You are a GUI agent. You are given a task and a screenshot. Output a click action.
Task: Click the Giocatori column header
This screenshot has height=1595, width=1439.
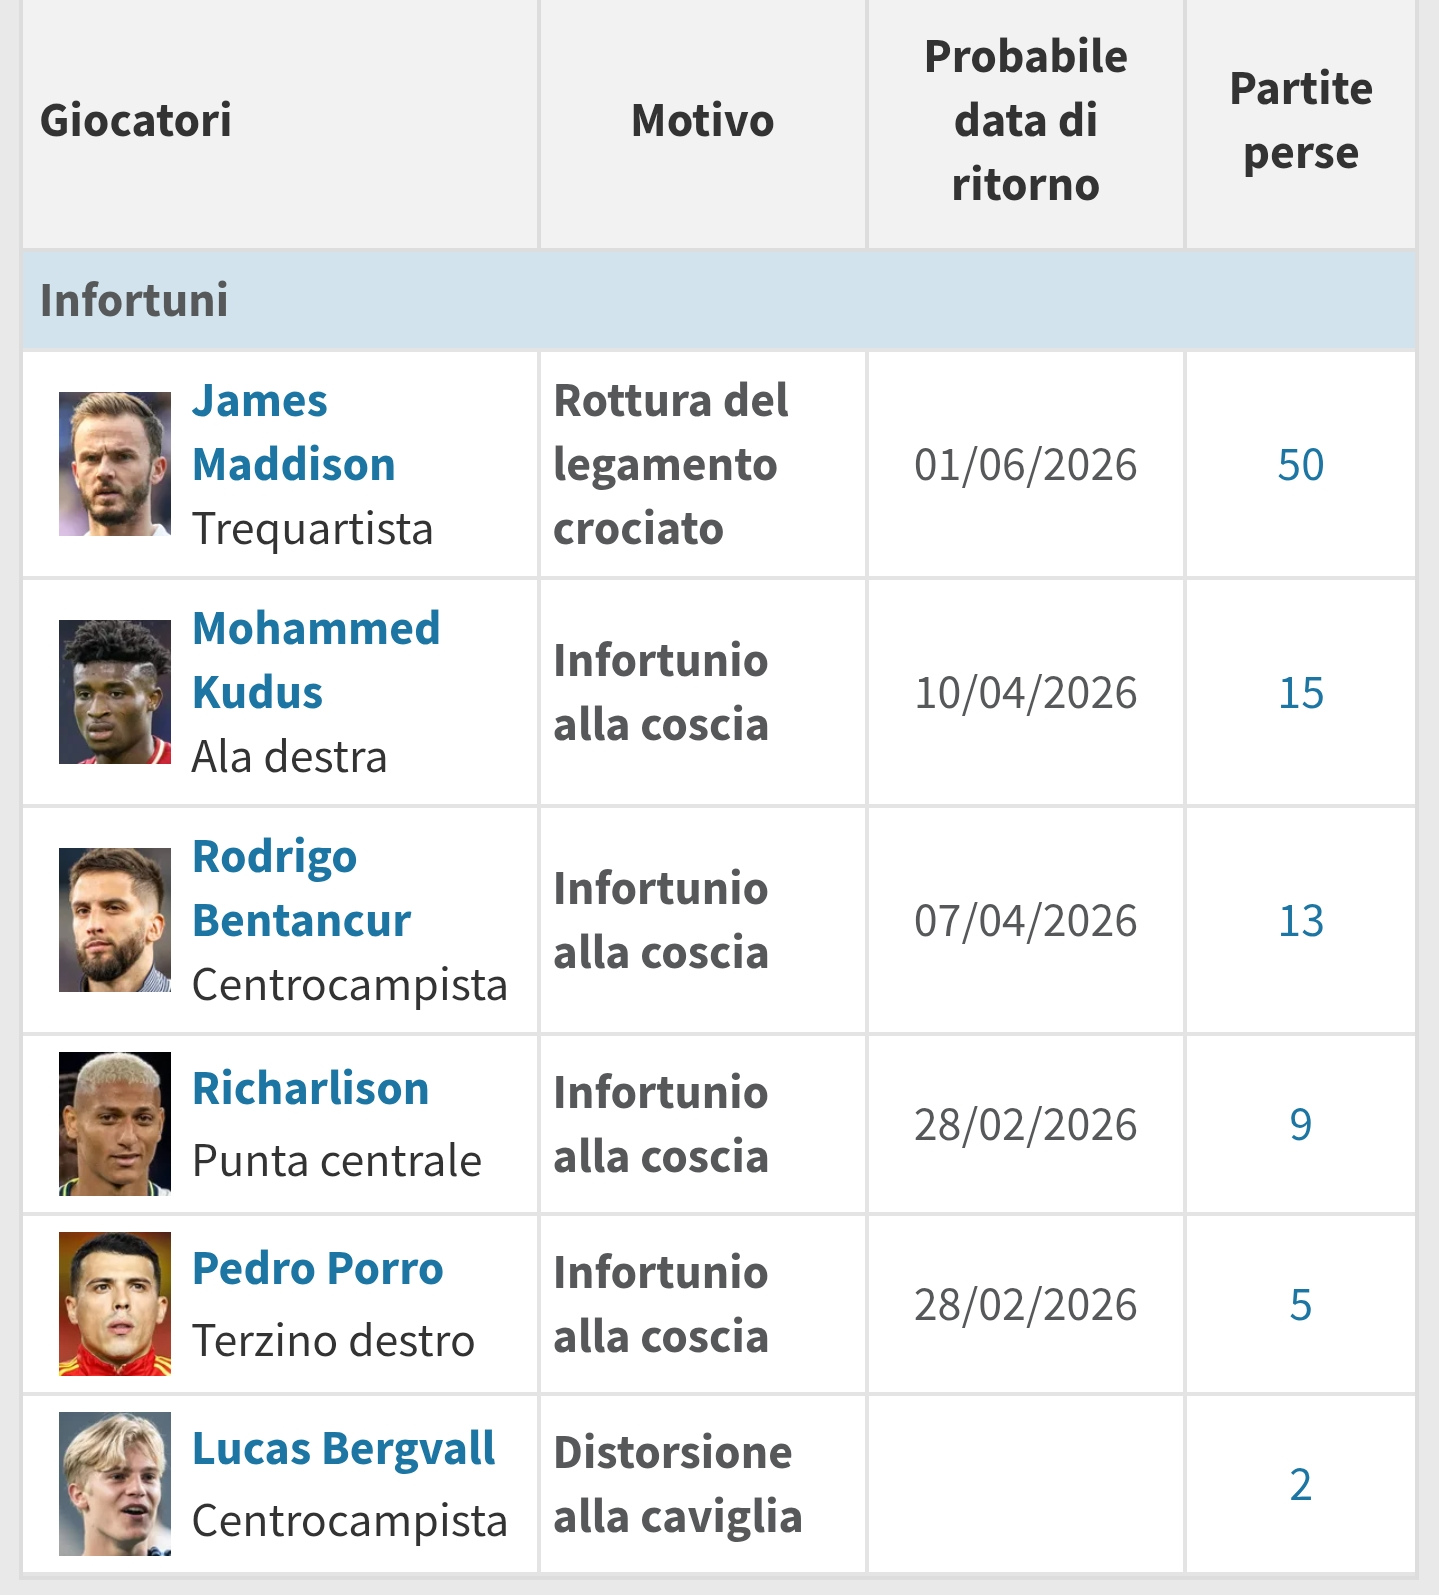[x=136, y=121]
